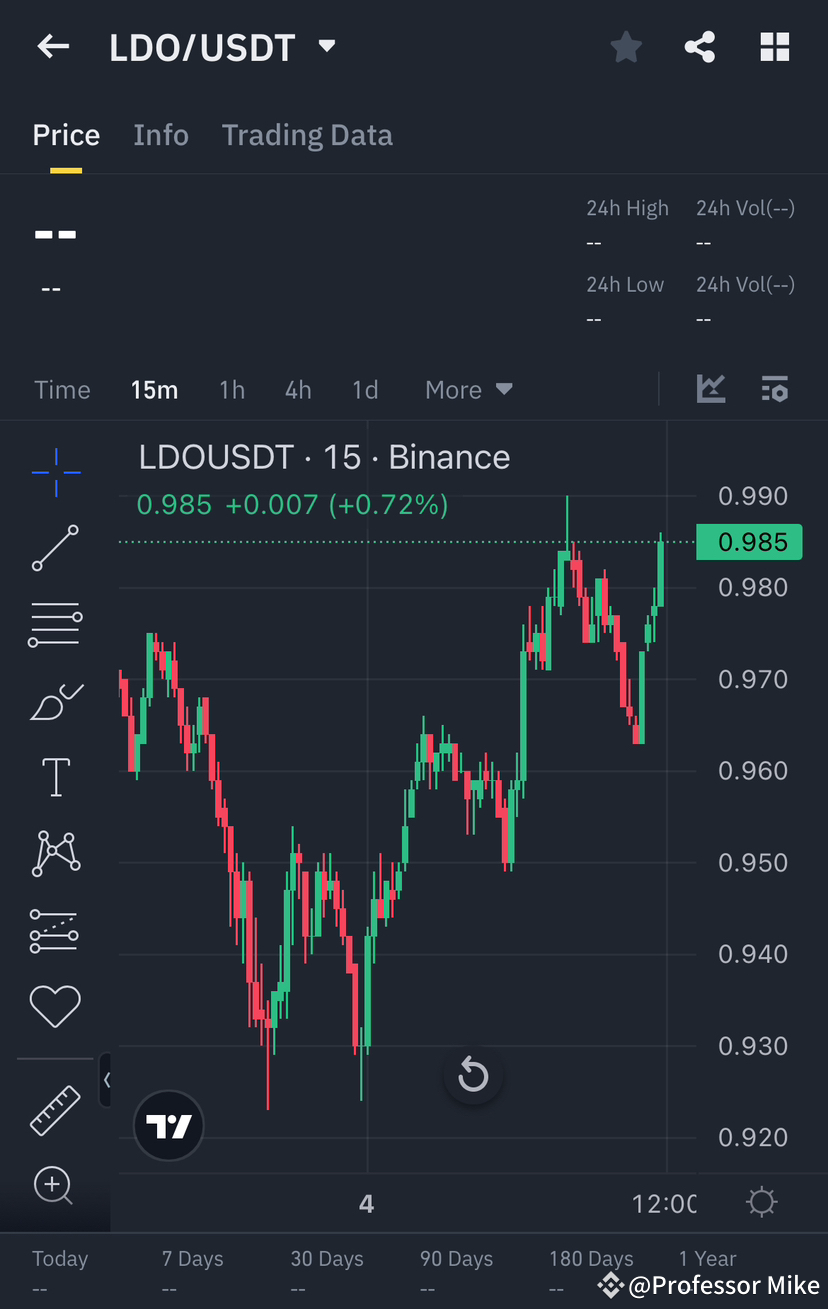
Task: Switch to the Info tab
Action: [161, 135]
